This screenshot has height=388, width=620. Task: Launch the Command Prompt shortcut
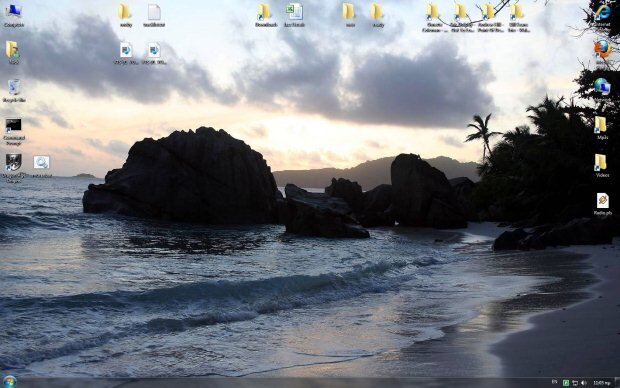13,125
